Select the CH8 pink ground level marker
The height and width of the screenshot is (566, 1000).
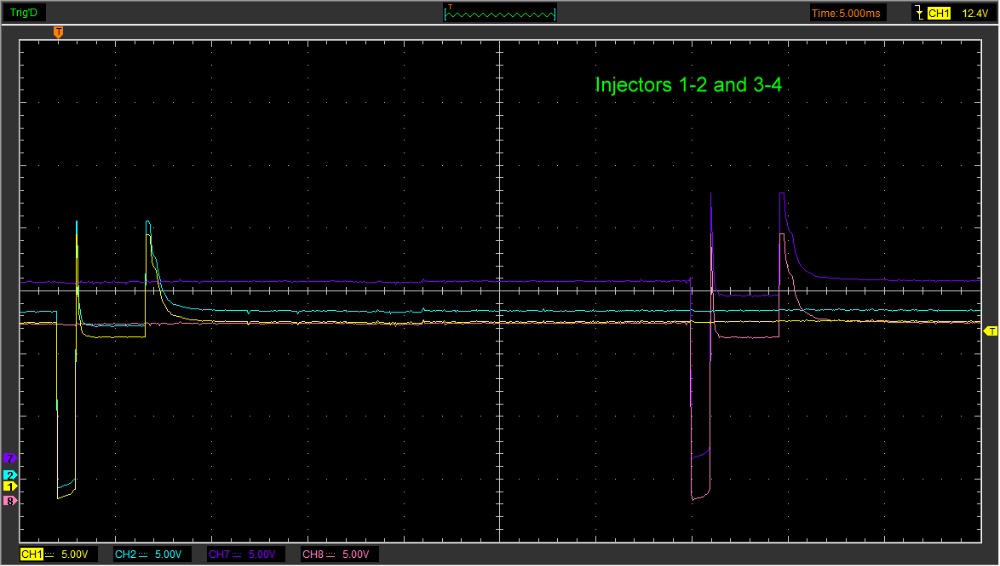(x=10, y=501)
